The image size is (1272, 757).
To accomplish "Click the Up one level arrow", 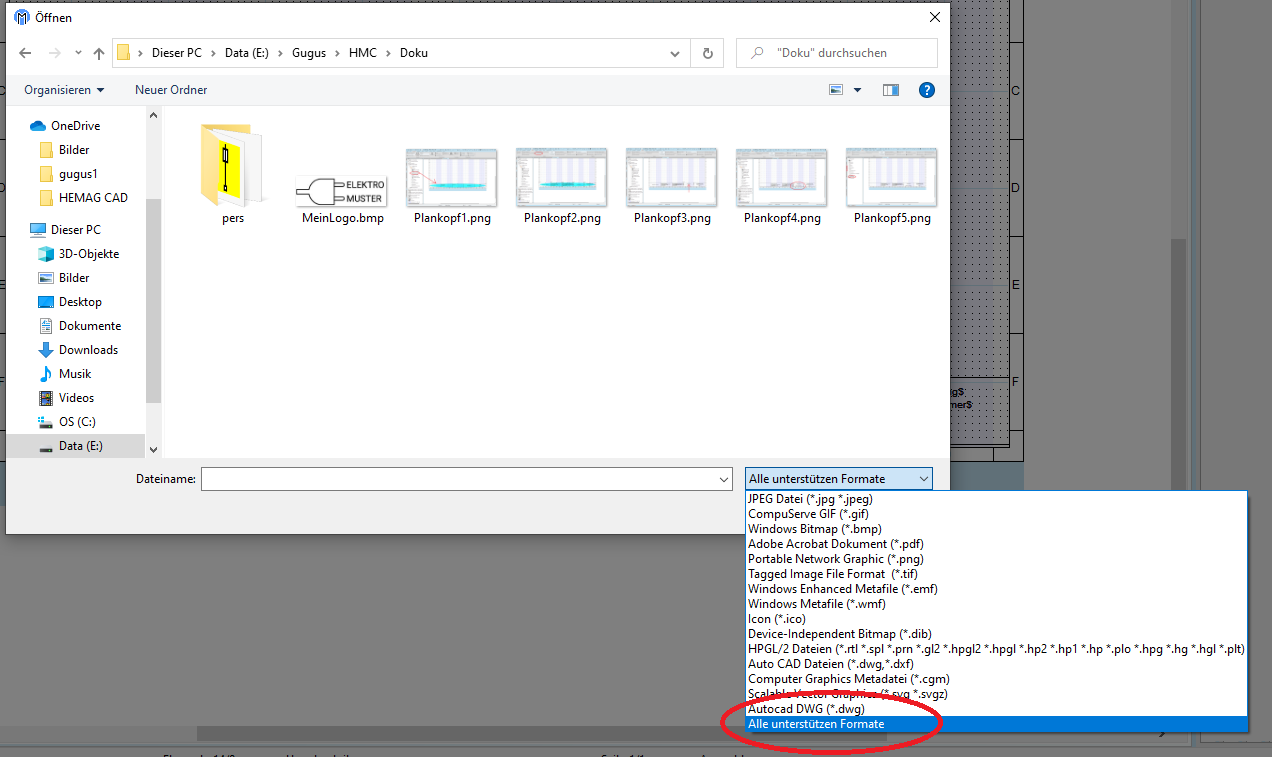I will (x=99, y=53).
